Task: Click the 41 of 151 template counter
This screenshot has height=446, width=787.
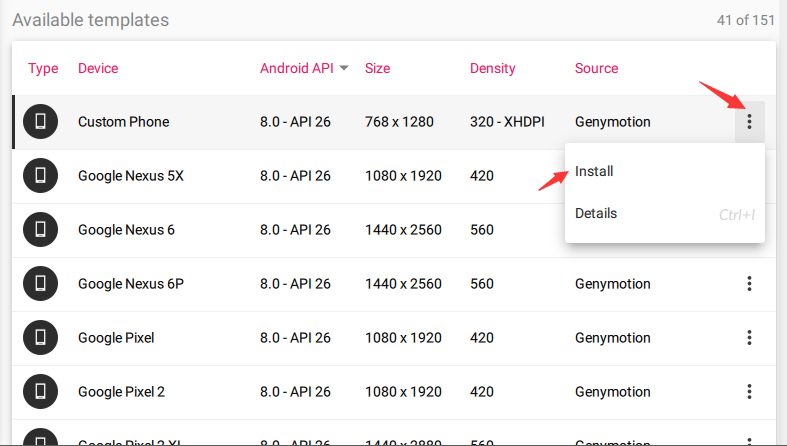Action: 745,20
